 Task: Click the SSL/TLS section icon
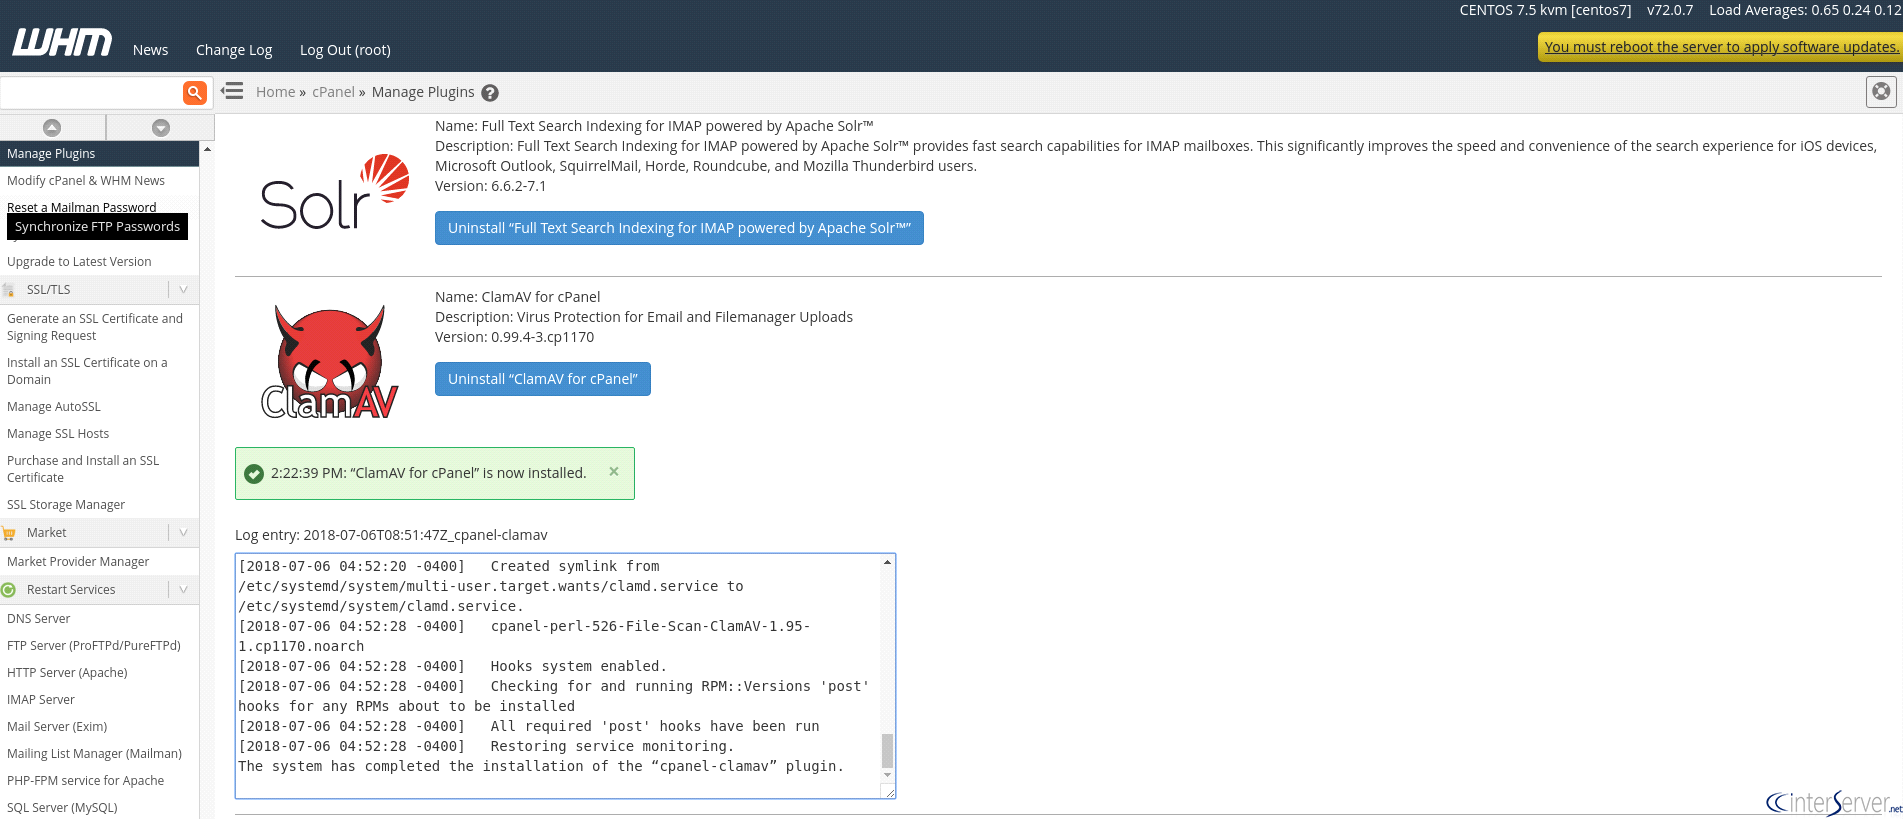[x=9, y=290]
